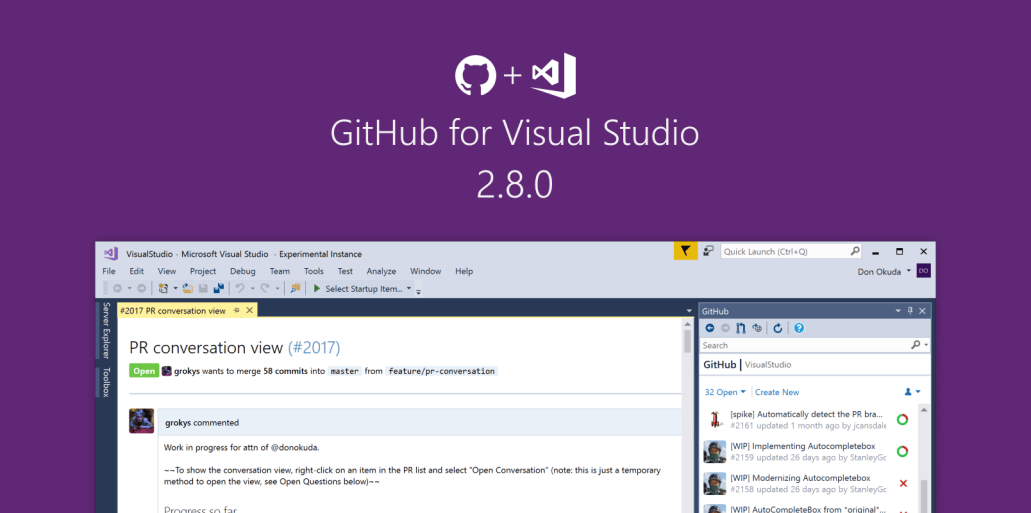Refresh the GitHub pane
Screen dimensions: 1031x513
[778, 328]
